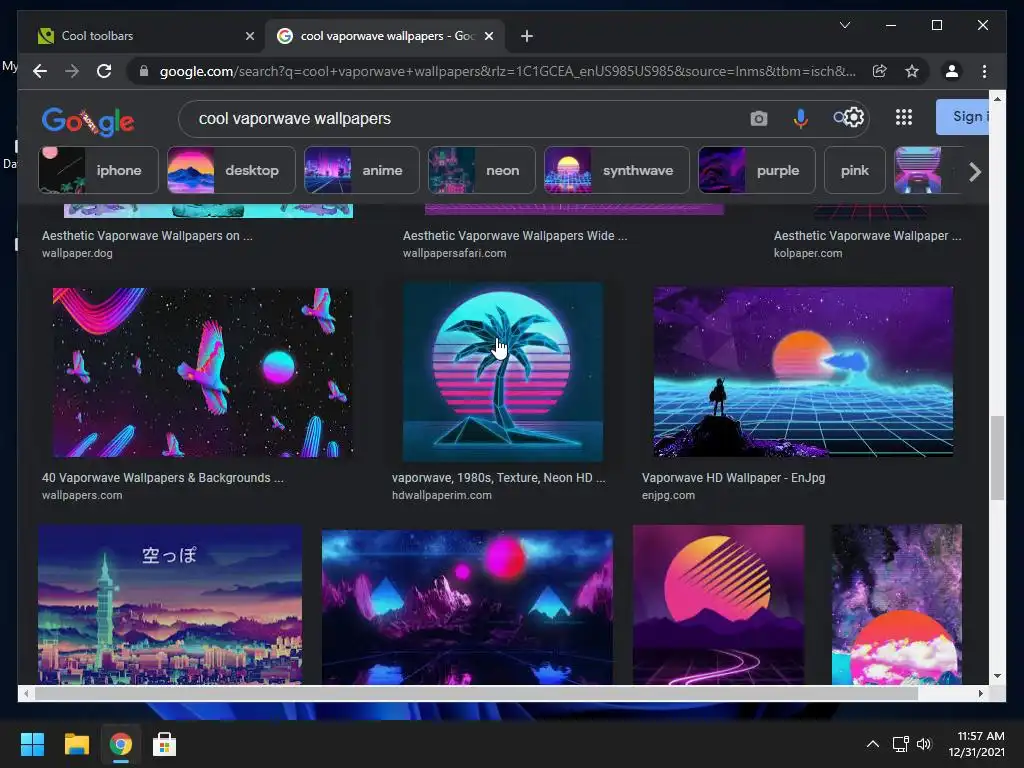Close the Cool toolbars tab
Viewport: 1024px width, 768px height.
(249, 36)
